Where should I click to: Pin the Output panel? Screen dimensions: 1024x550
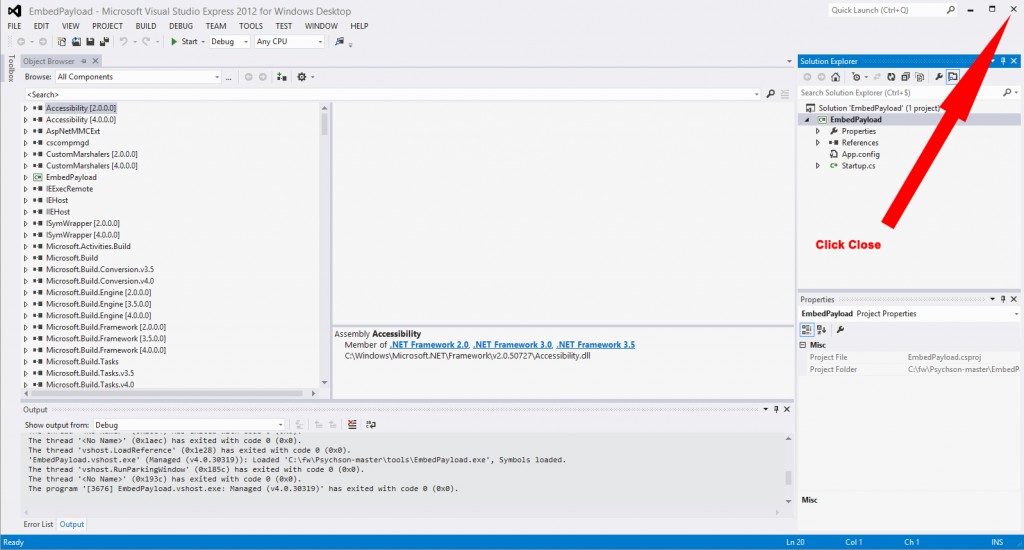pyautogui.click(x=776, y=410)
